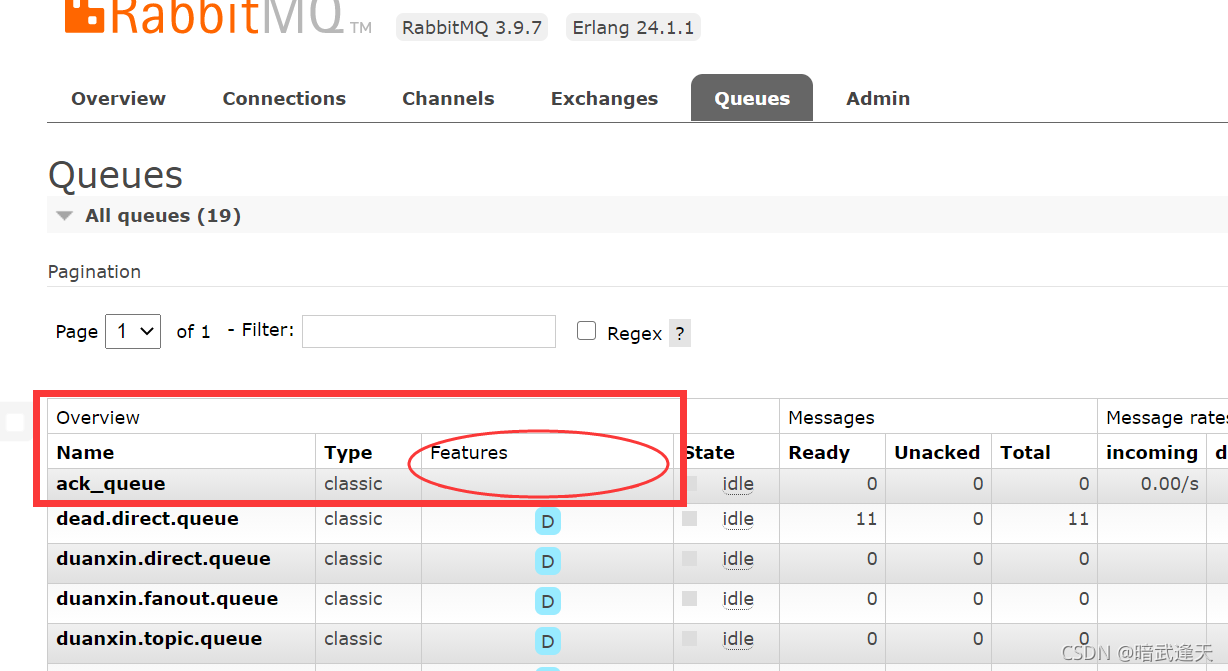Sort queues by Type column header
1228x671 pixels.
tap(348, 453)
